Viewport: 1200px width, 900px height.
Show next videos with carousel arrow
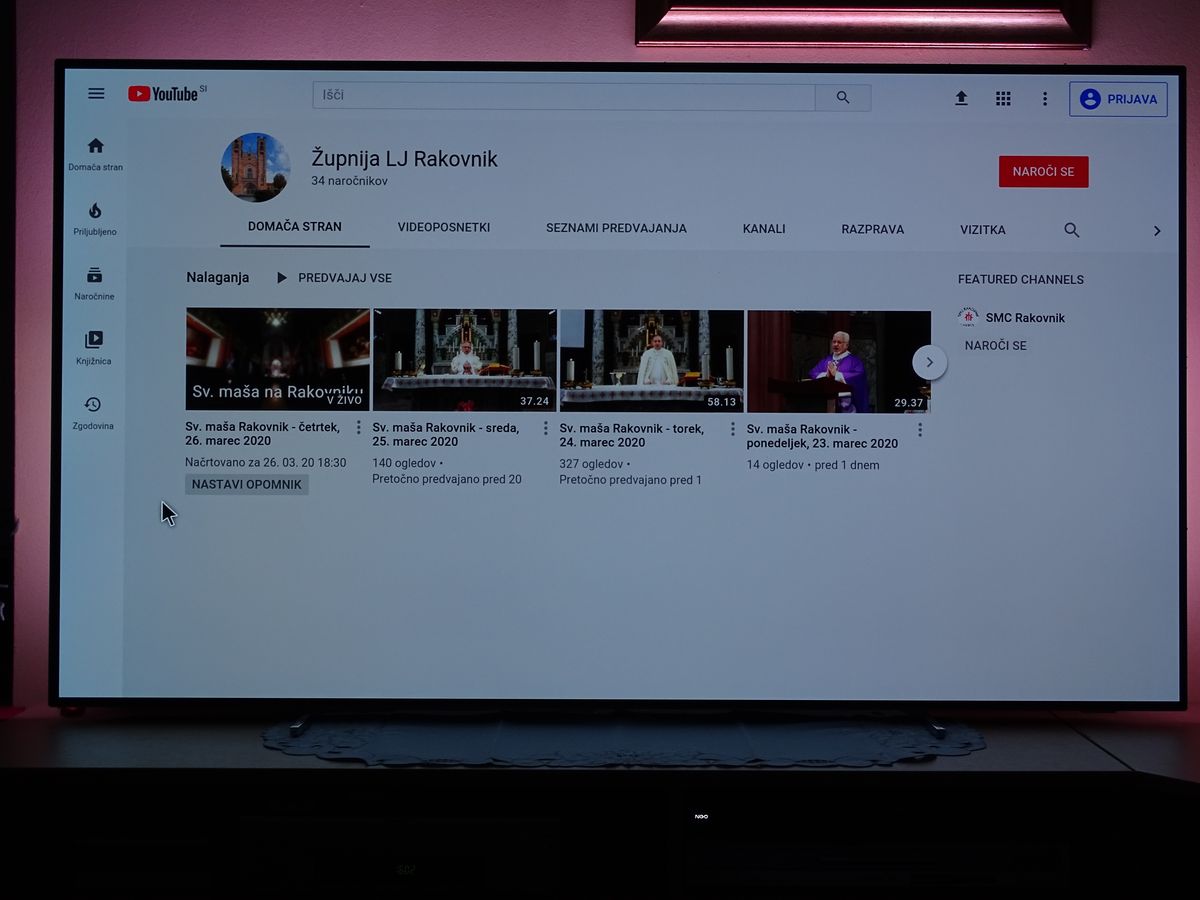[x=929, y=362]
